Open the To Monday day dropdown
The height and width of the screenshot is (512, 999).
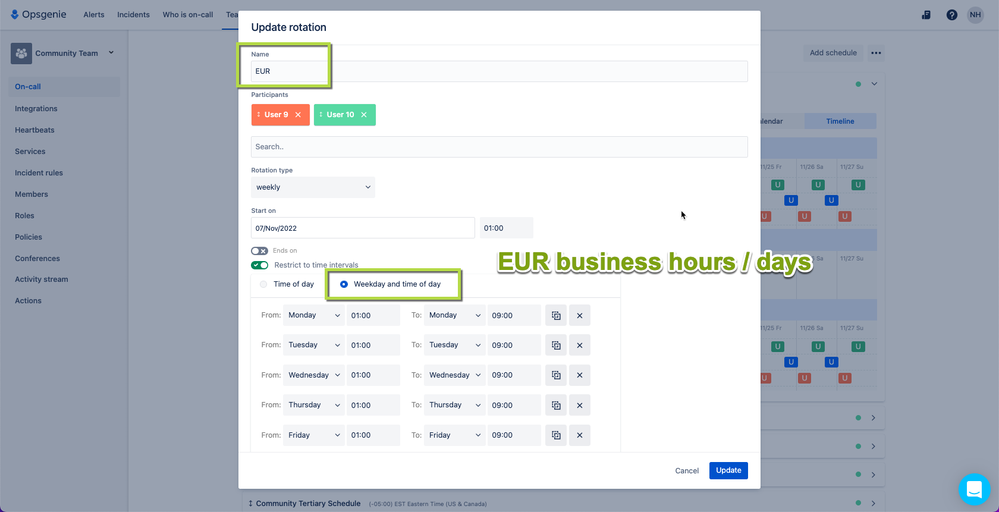point(455,315)
